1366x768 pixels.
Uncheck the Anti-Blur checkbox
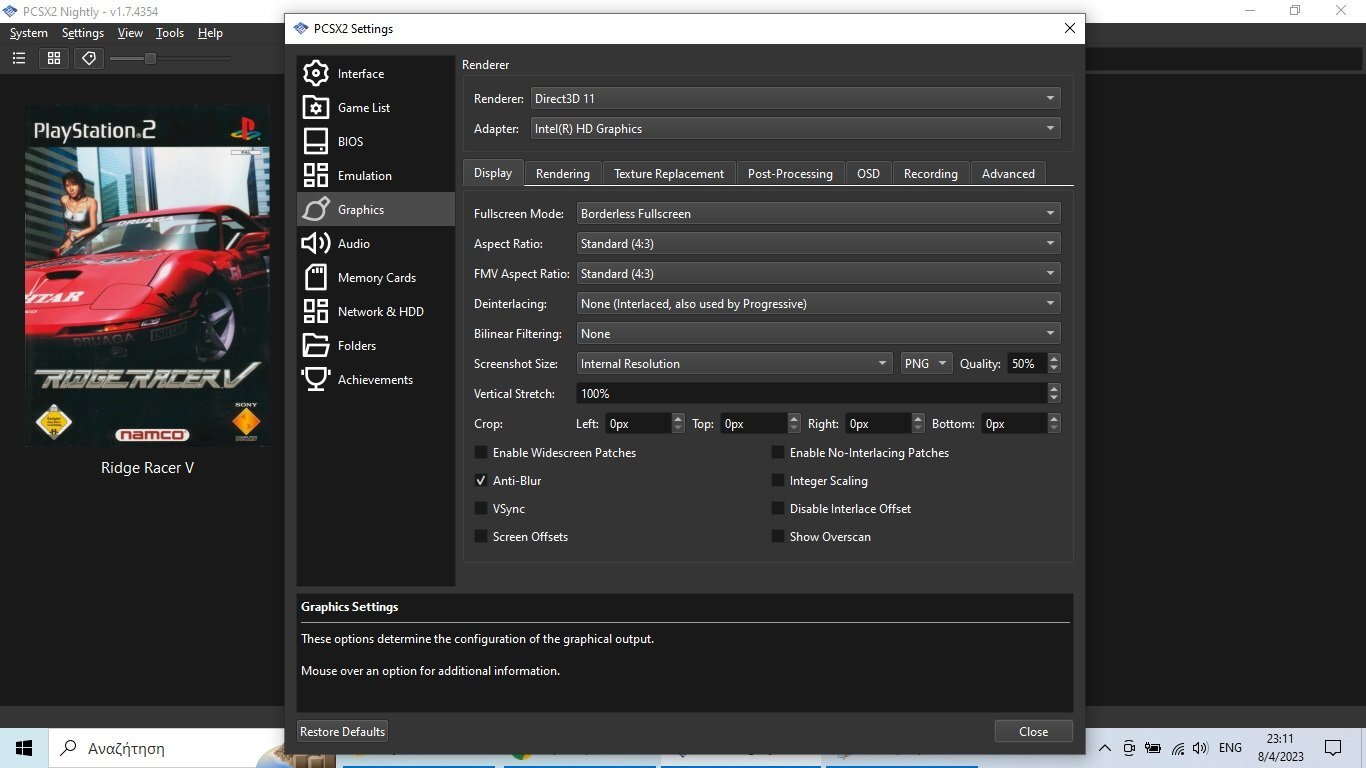[x=481, y=481]
